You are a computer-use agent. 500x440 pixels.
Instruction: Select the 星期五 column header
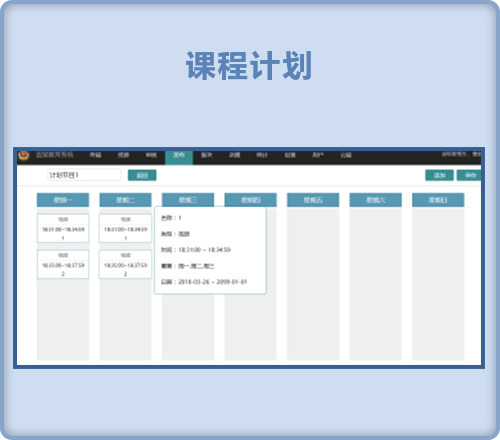313,200
